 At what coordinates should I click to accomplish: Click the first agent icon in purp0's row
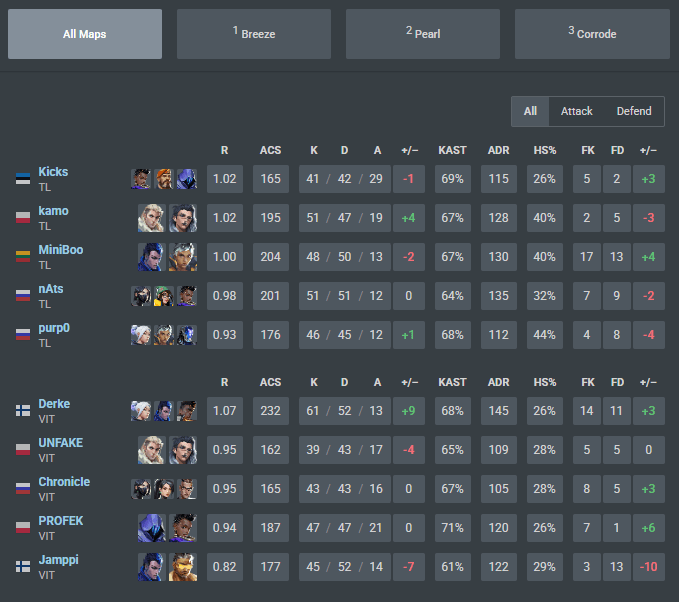tap(141, 335)
